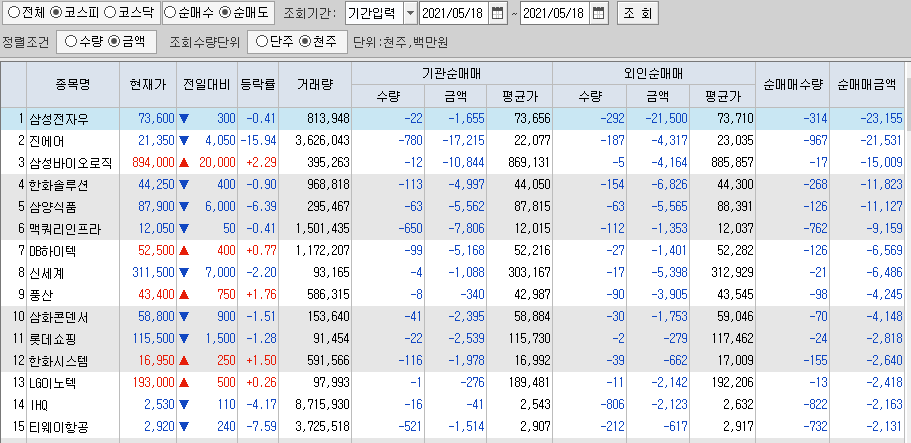The image size is (911, 443).
Task: Select the 신세계 stock name
Action: (x=47, y=273)
